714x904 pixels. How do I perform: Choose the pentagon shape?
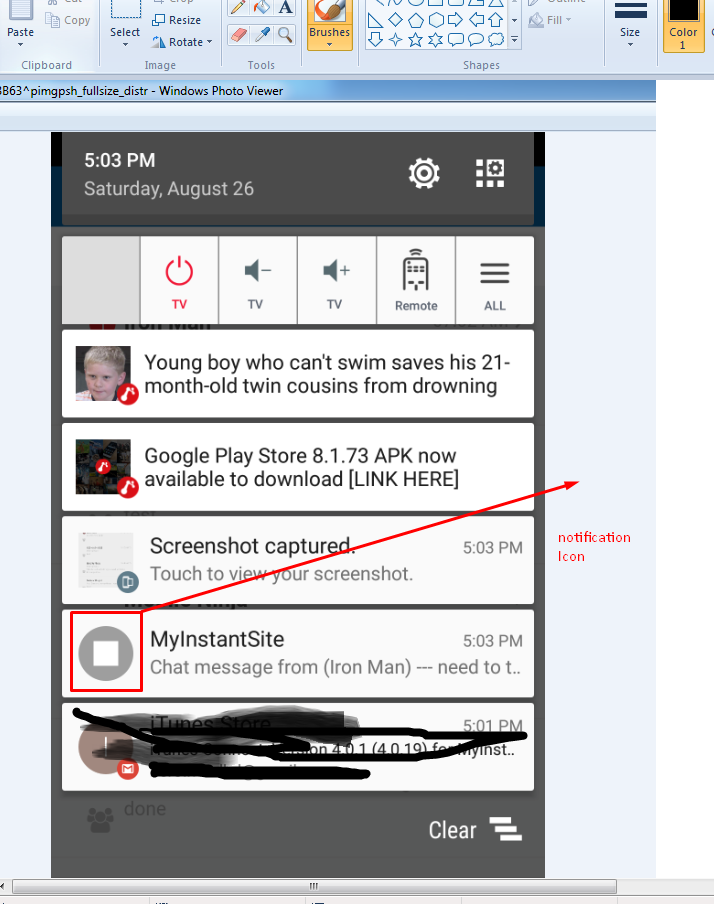pyautogui.click(x=415, y=21)
